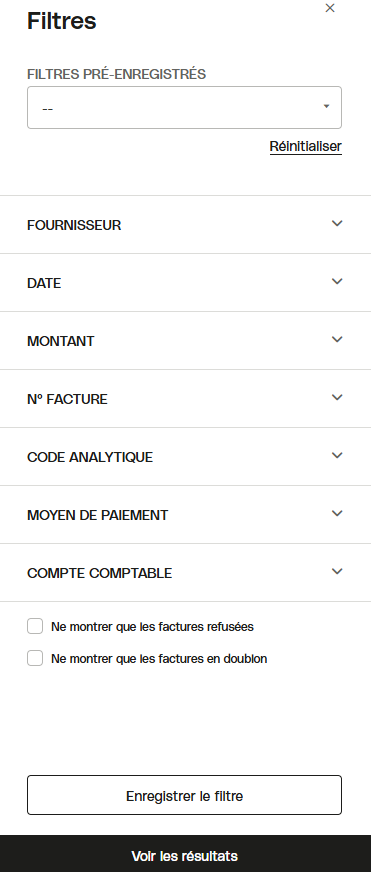Image resolution: width=371 pixels, height=872 pixels.
Task: Expand the Fournisseur chevron
Action: pyautogui.click(x=337, y=224)
